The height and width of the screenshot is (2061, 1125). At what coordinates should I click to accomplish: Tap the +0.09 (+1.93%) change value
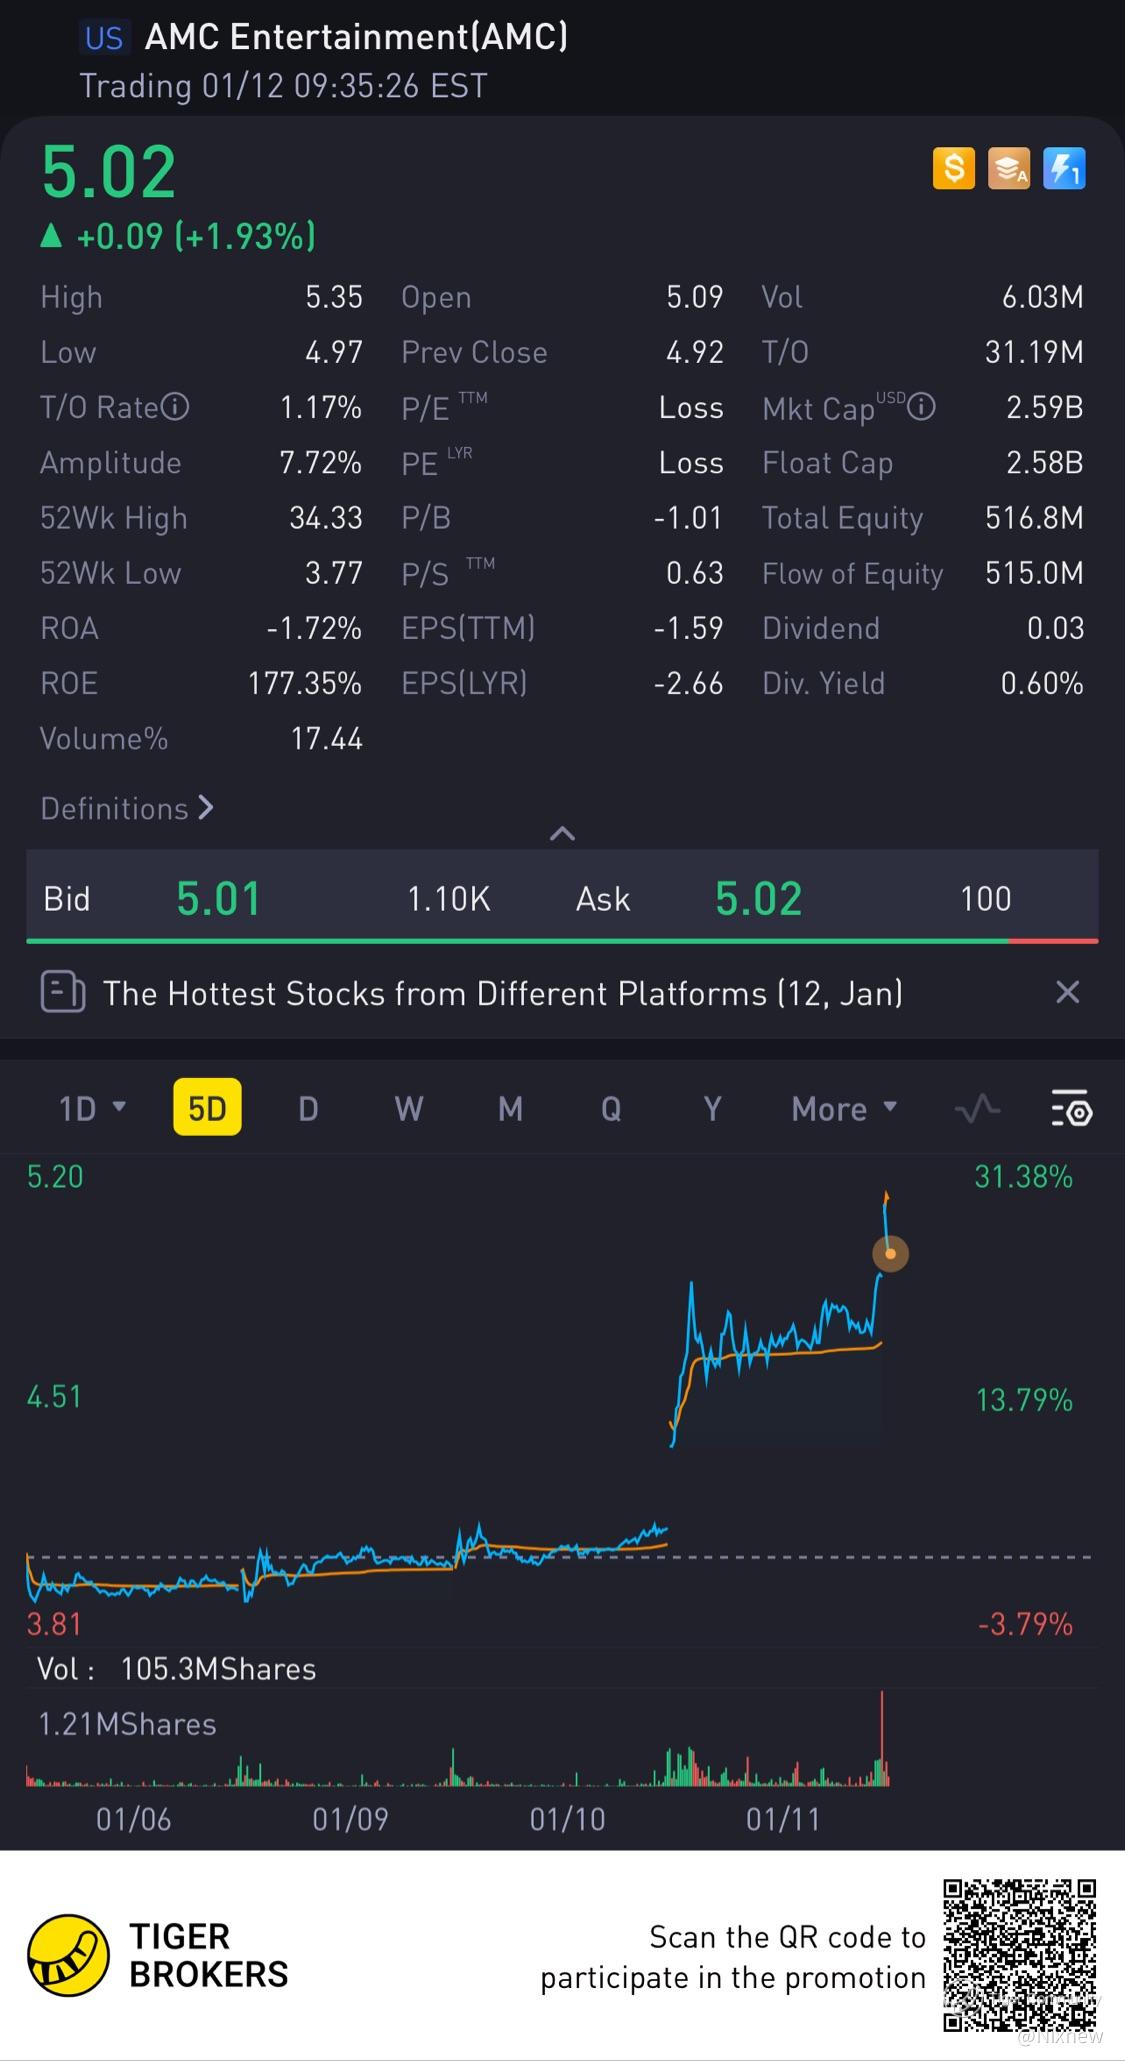(x=196, y=236)
